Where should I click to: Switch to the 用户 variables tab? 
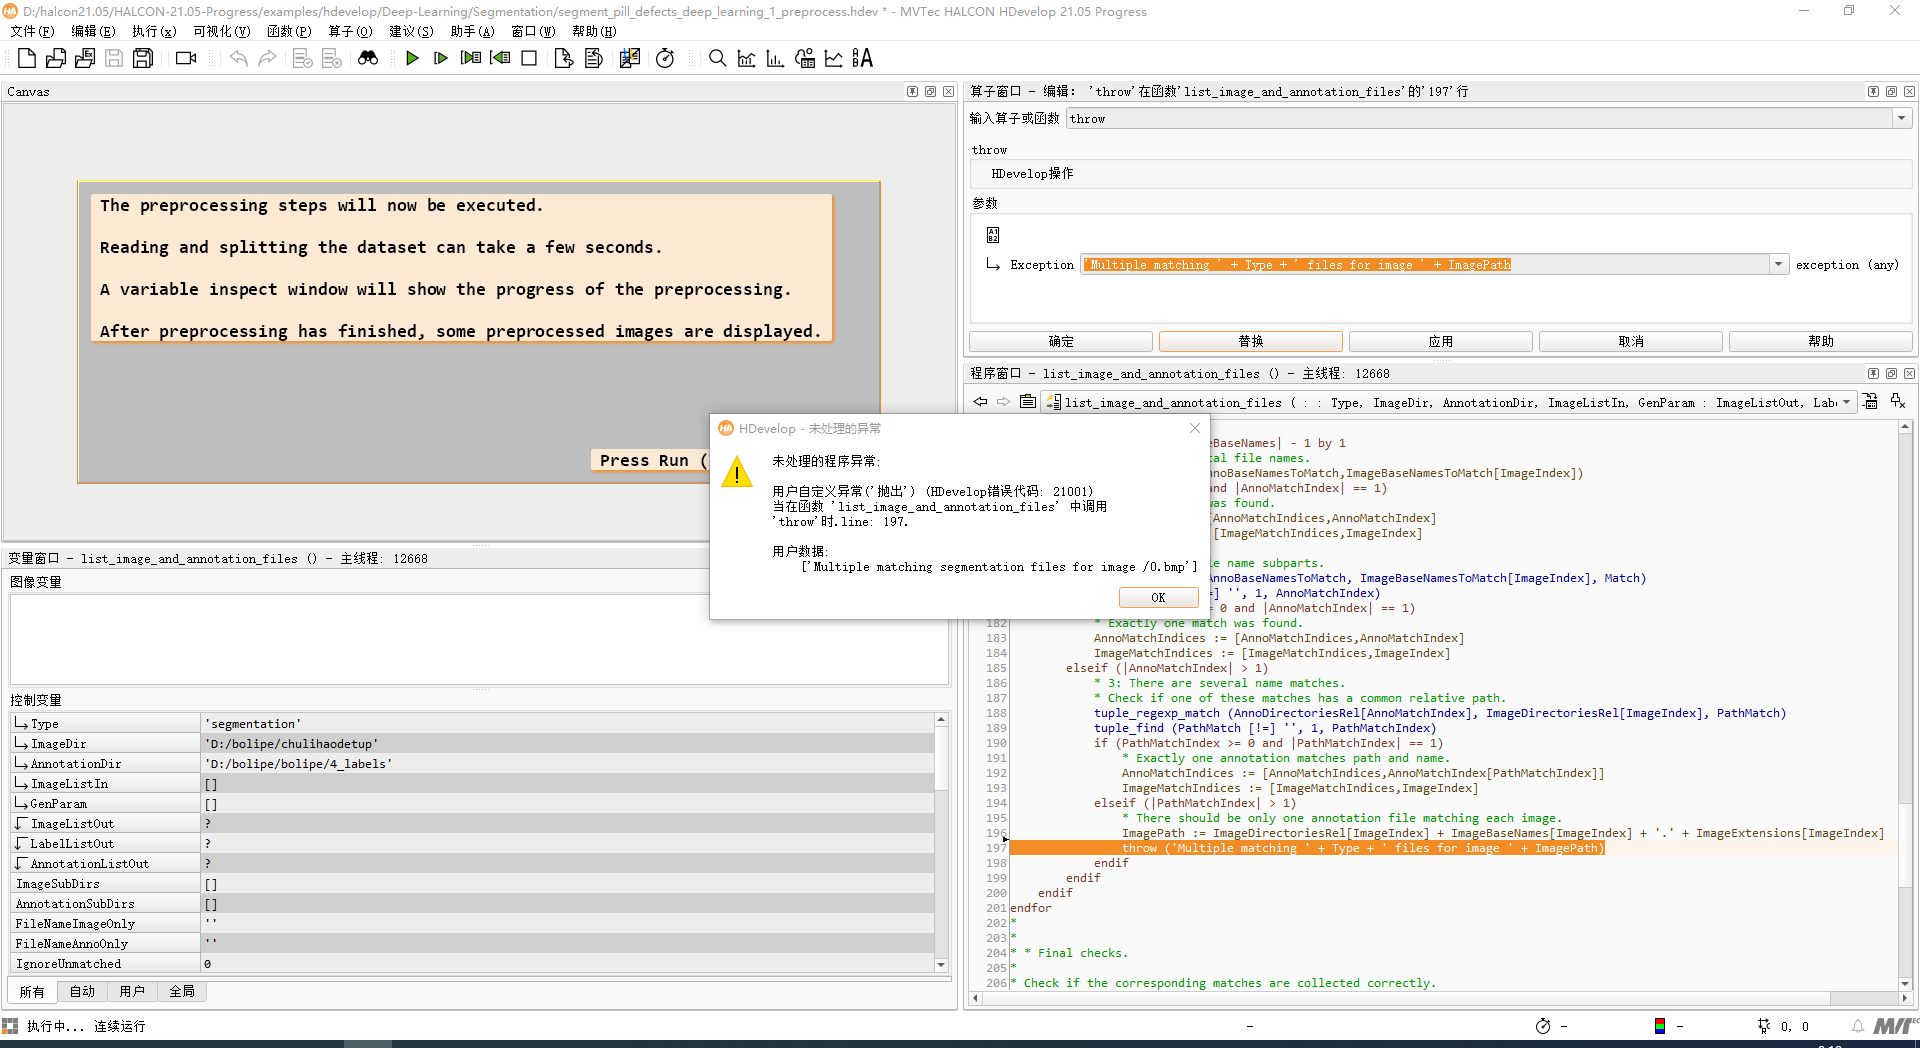pyautogui.click(x=132, y=991)
